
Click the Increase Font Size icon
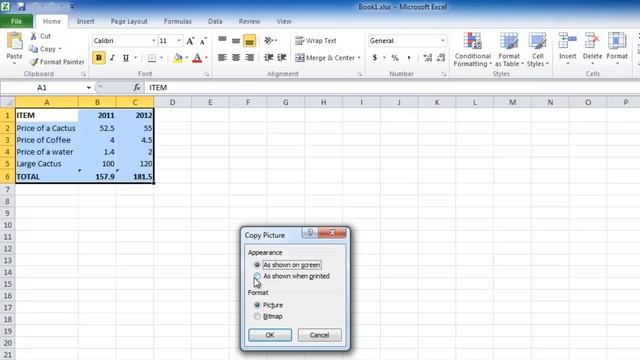[190, 41]
